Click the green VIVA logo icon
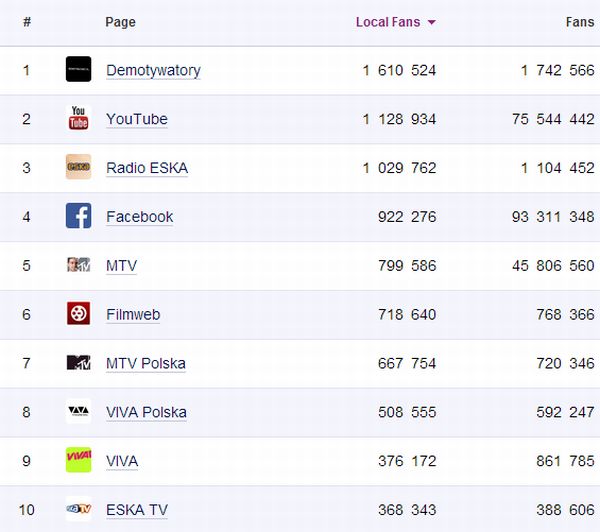This screenshot has height=532, width=600. (x=78, y=460)
